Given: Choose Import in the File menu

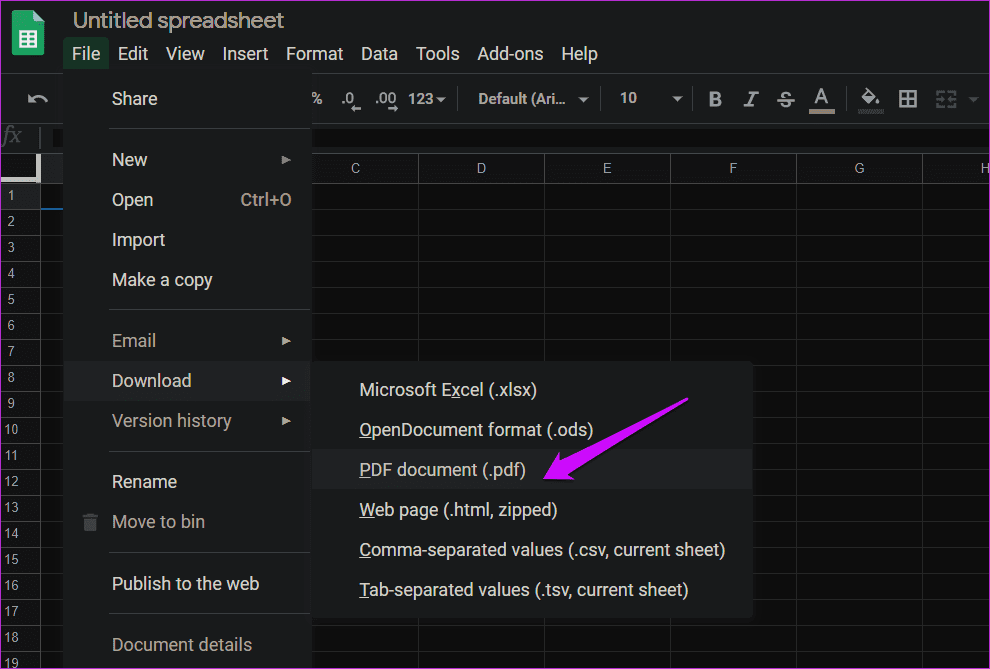Looking at the screenshot, I should tap(187, 240).
